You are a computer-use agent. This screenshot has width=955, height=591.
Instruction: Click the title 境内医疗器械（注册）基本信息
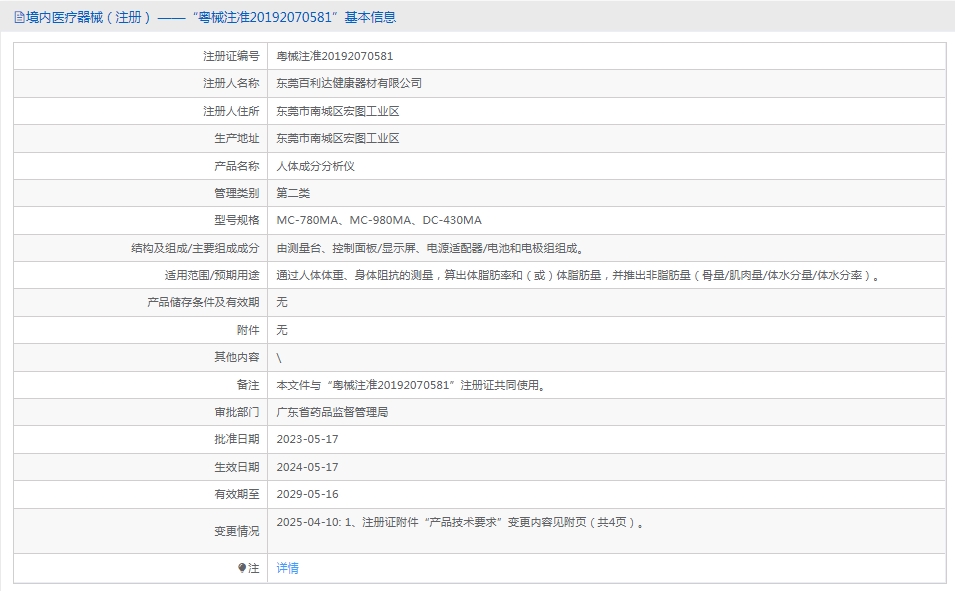point(211,18)
